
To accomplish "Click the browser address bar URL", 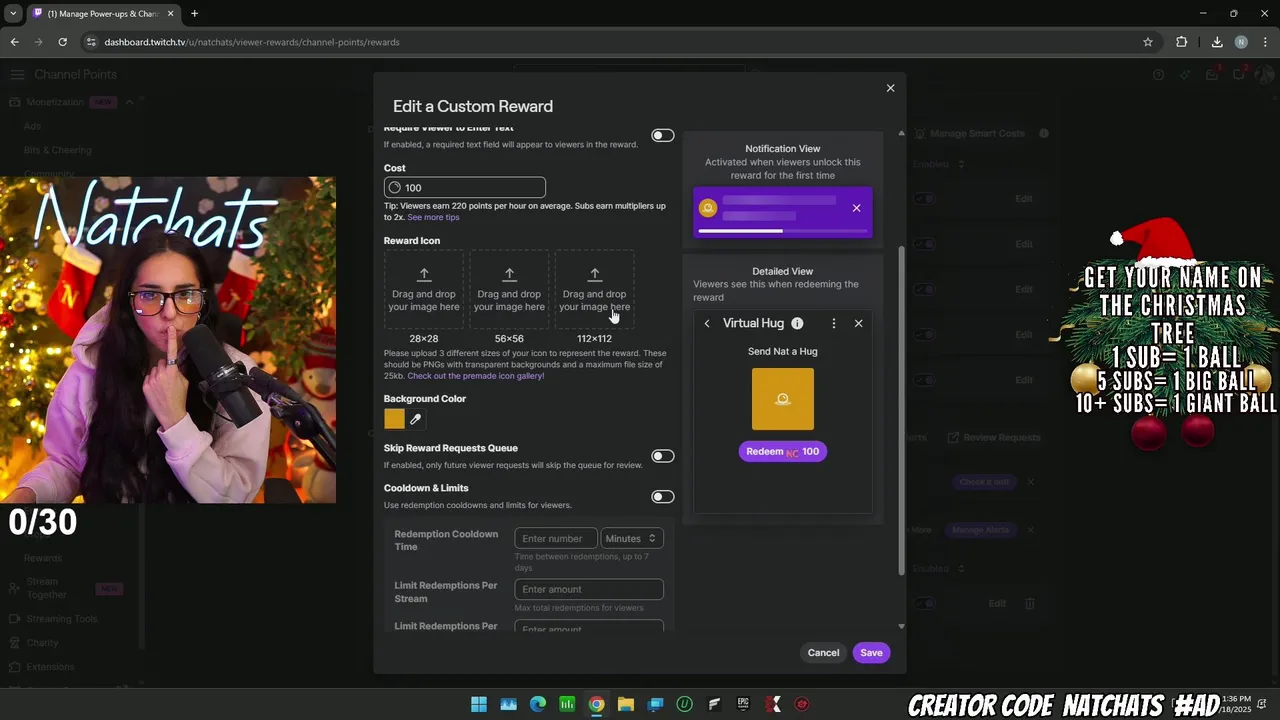I will click(x=252, y=42).
